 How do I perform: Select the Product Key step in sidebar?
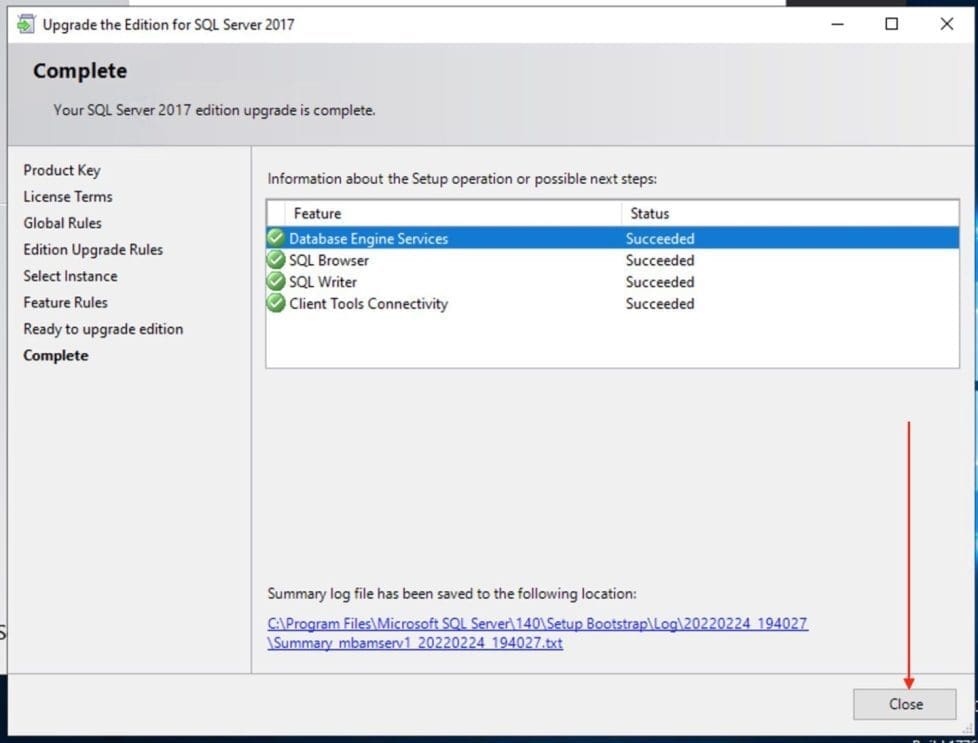pos(62,170)
